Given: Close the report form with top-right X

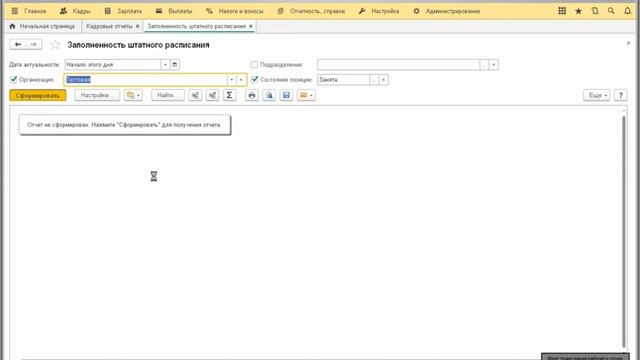Looking at the screenshot, I should click(x=628, y=43).
